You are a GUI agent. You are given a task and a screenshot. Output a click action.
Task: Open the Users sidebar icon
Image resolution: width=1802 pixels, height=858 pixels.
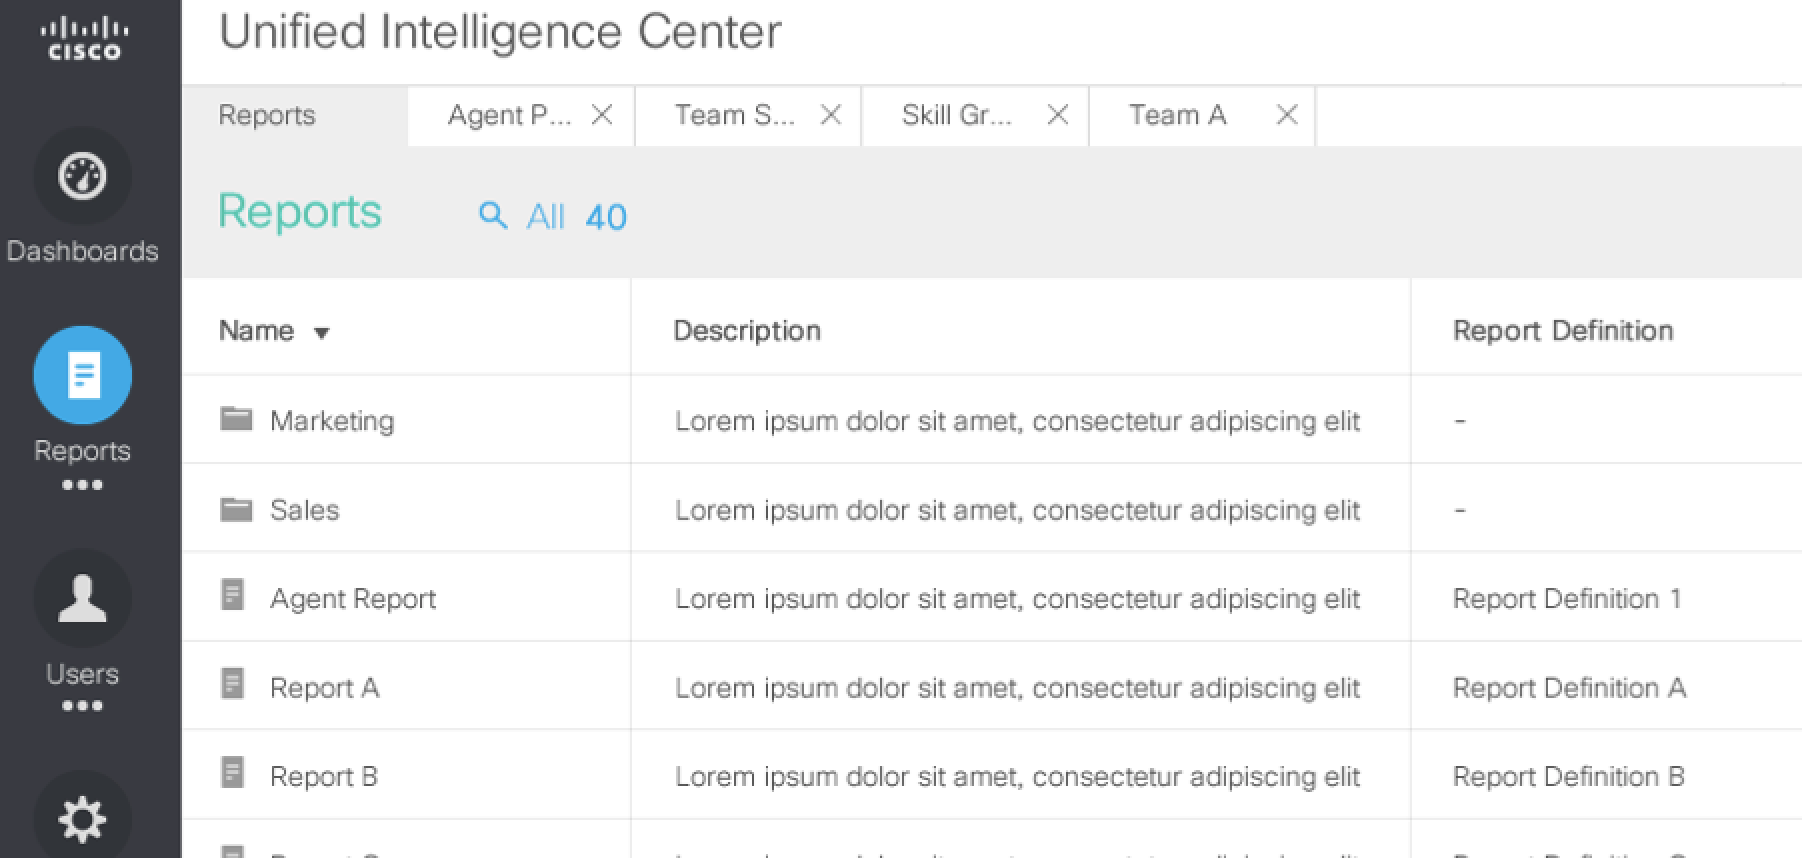pyautogui.click(x=82, y=598)
